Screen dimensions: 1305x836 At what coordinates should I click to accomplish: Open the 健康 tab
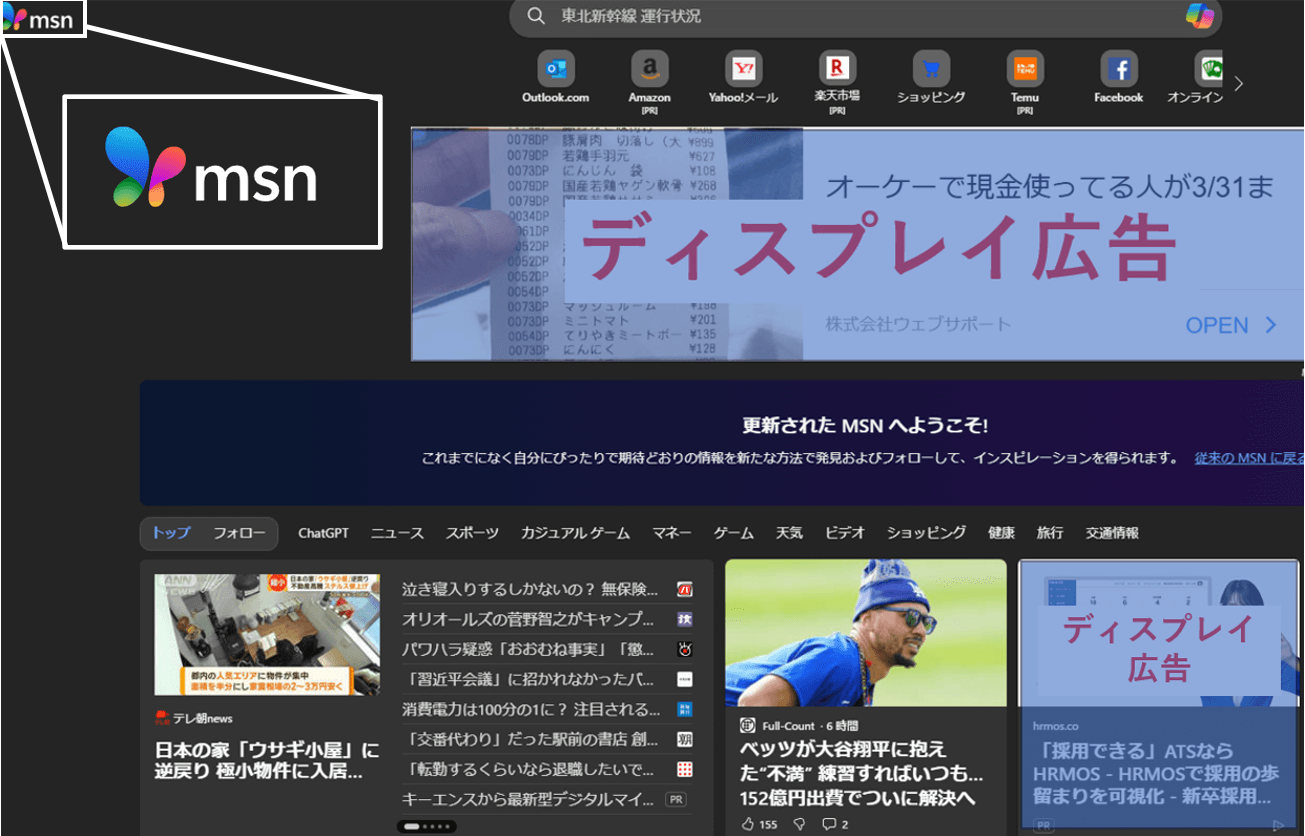tap(1001, 533)
